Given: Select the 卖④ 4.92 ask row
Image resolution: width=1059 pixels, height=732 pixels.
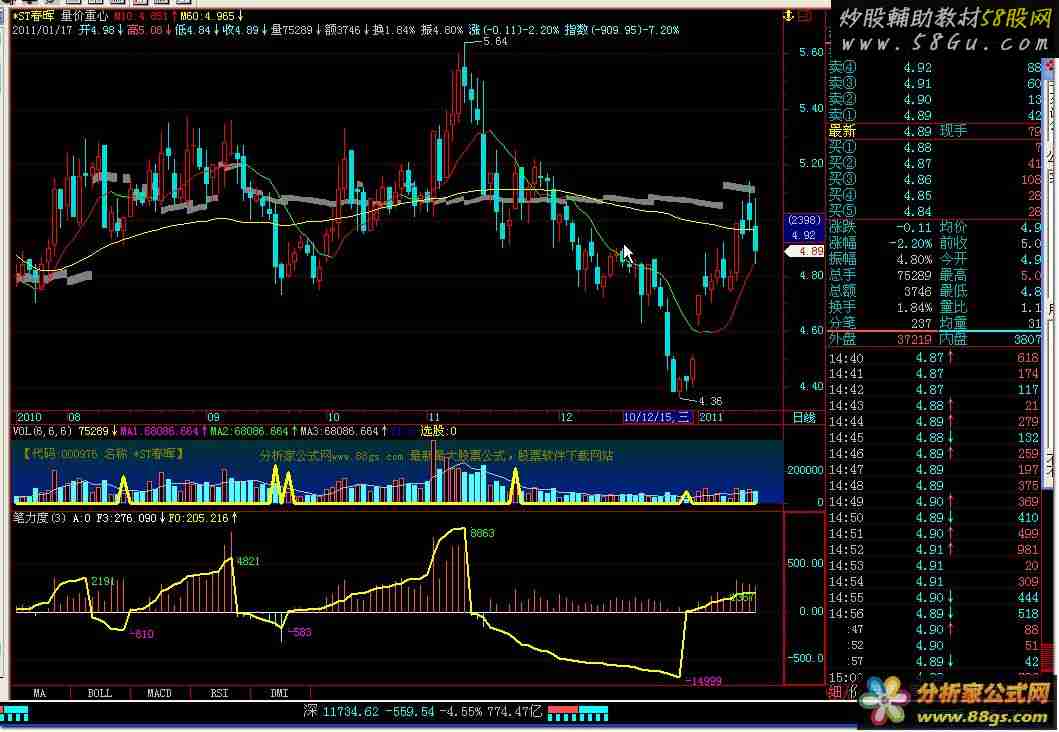Looking at the screenshot, I should 935,68.
